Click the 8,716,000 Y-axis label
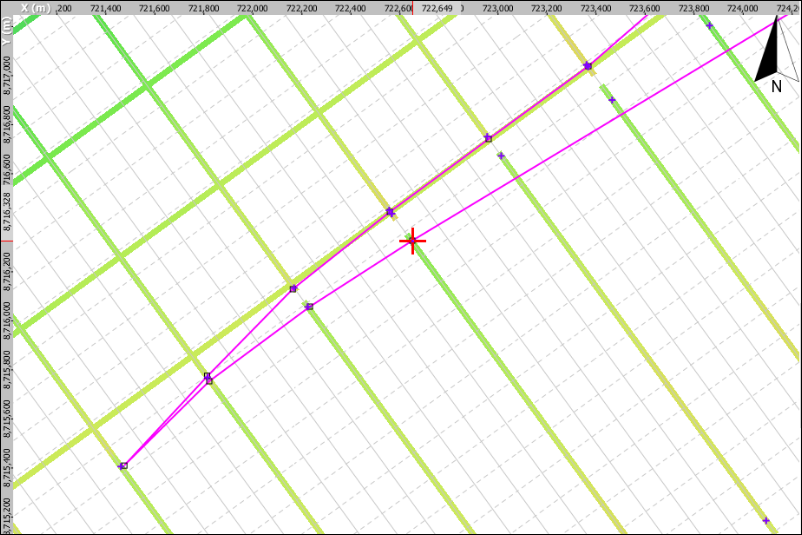802x535 pixels. click(7, 321)
